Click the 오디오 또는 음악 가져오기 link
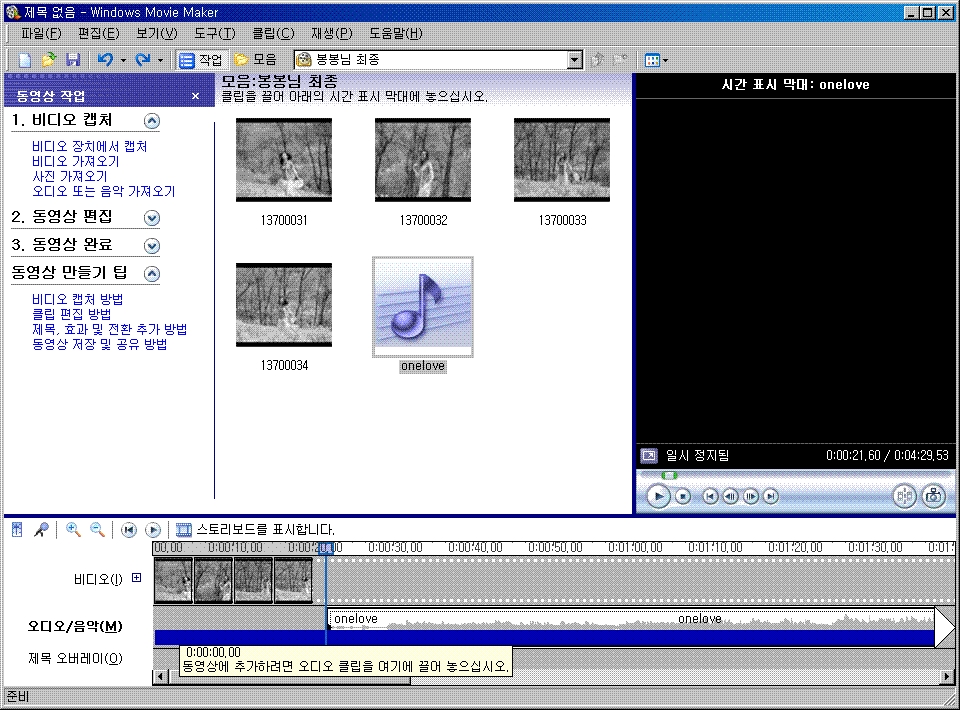Viewport: 960px width, 710px height. point(103,192)
